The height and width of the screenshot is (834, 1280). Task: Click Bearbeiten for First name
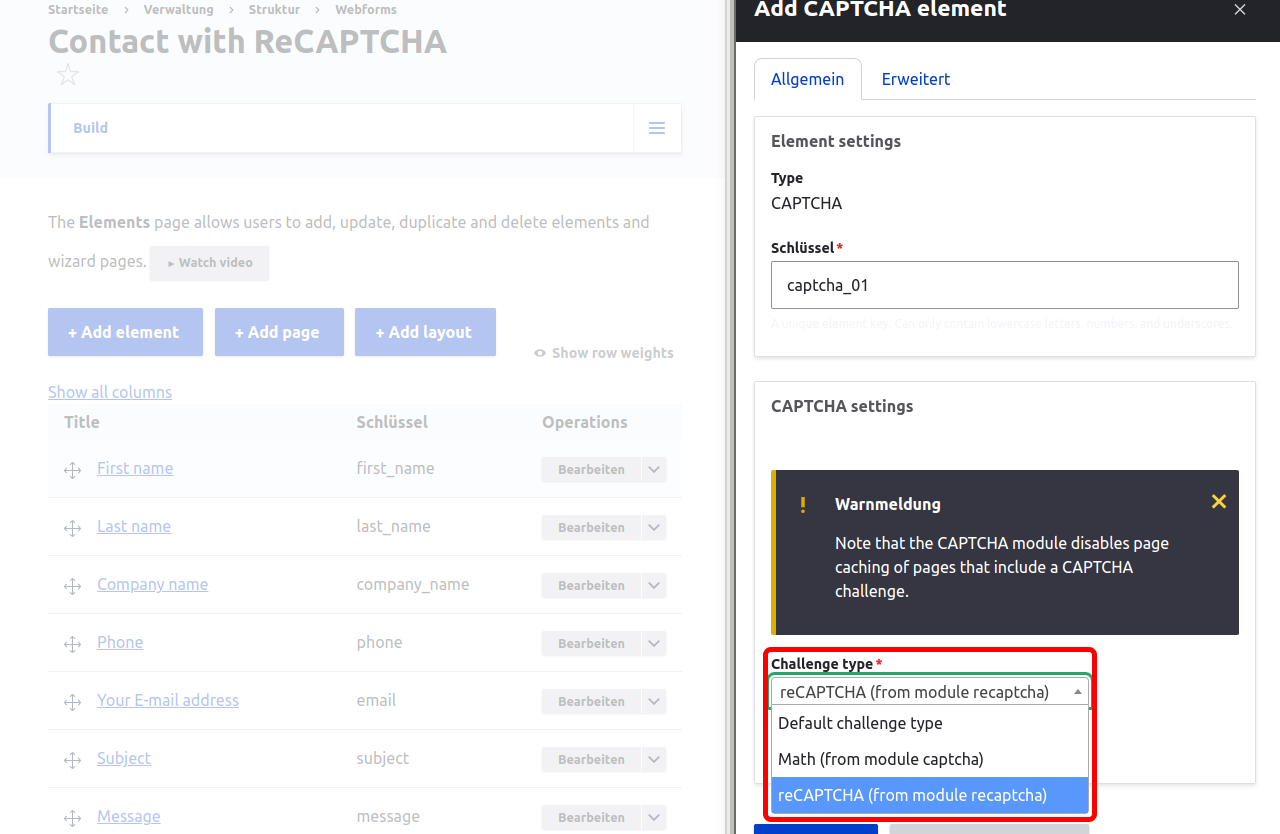[591, 470]
